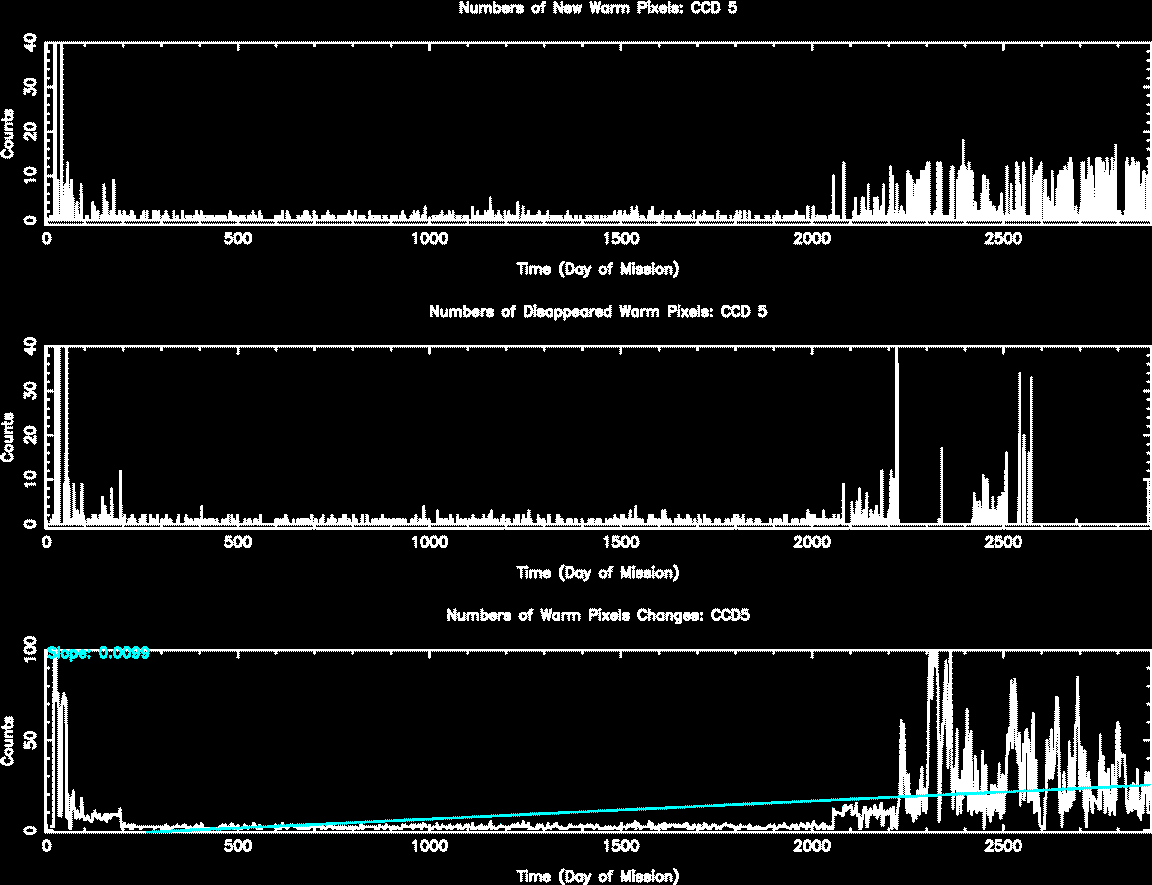The width and height of the screenshot is (1152, 885).
Task: Click y-axis tick '20' on Disappeared Warm Pixels plot
Action: [x=30, y=435]
